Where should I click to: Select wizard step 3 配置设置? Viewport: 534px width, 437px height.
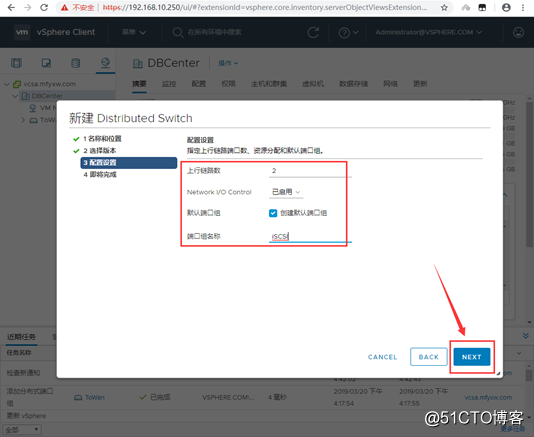pos(129,163)
